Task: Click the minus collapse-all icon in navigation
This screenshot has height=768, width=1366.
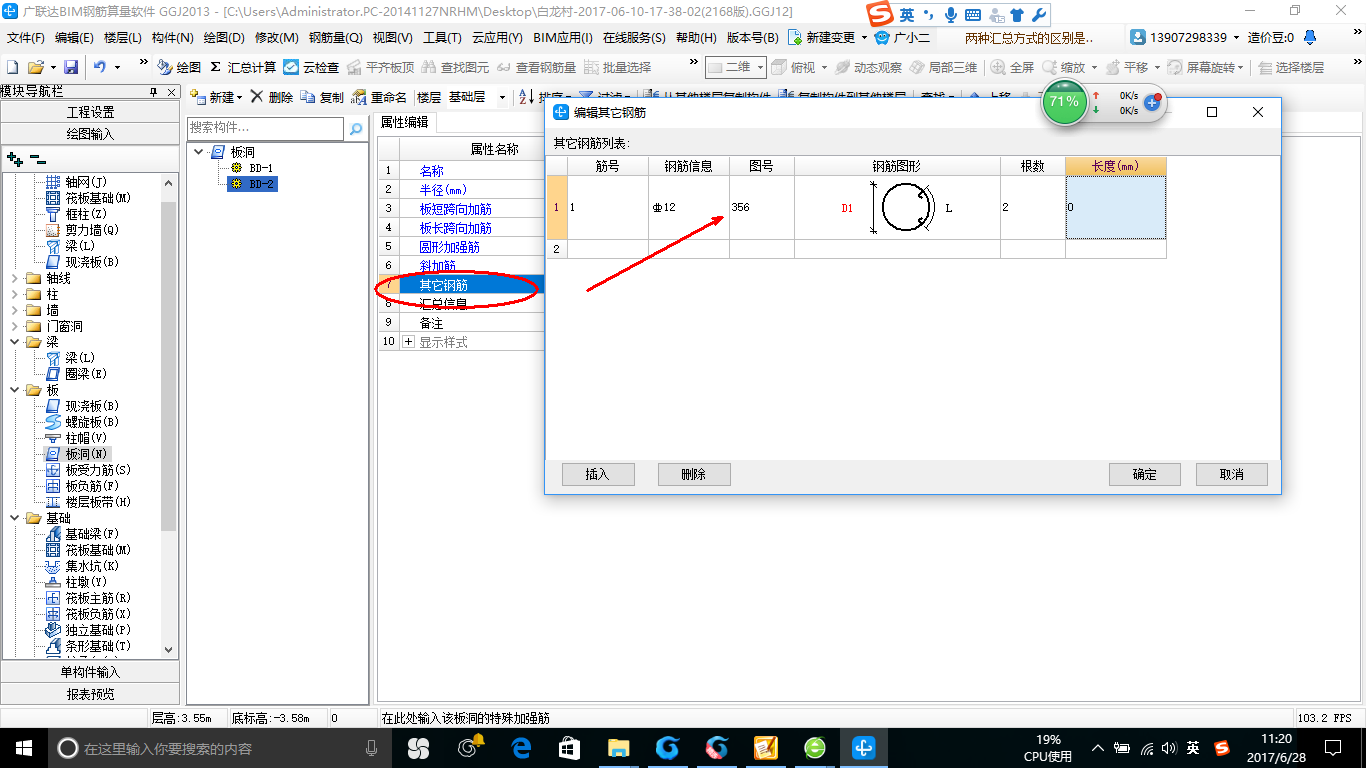Action: (x=38, y=158)
